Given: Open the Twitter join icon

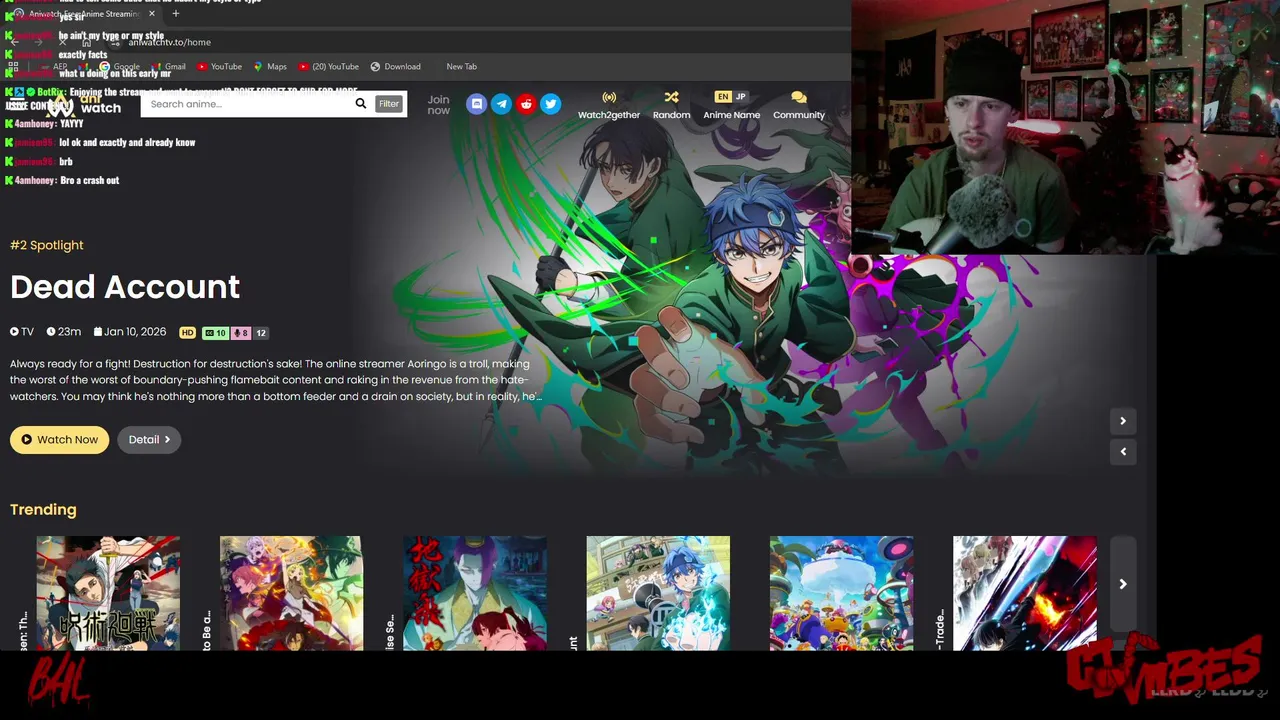Looking at the screenshot, I should [550, 104].
